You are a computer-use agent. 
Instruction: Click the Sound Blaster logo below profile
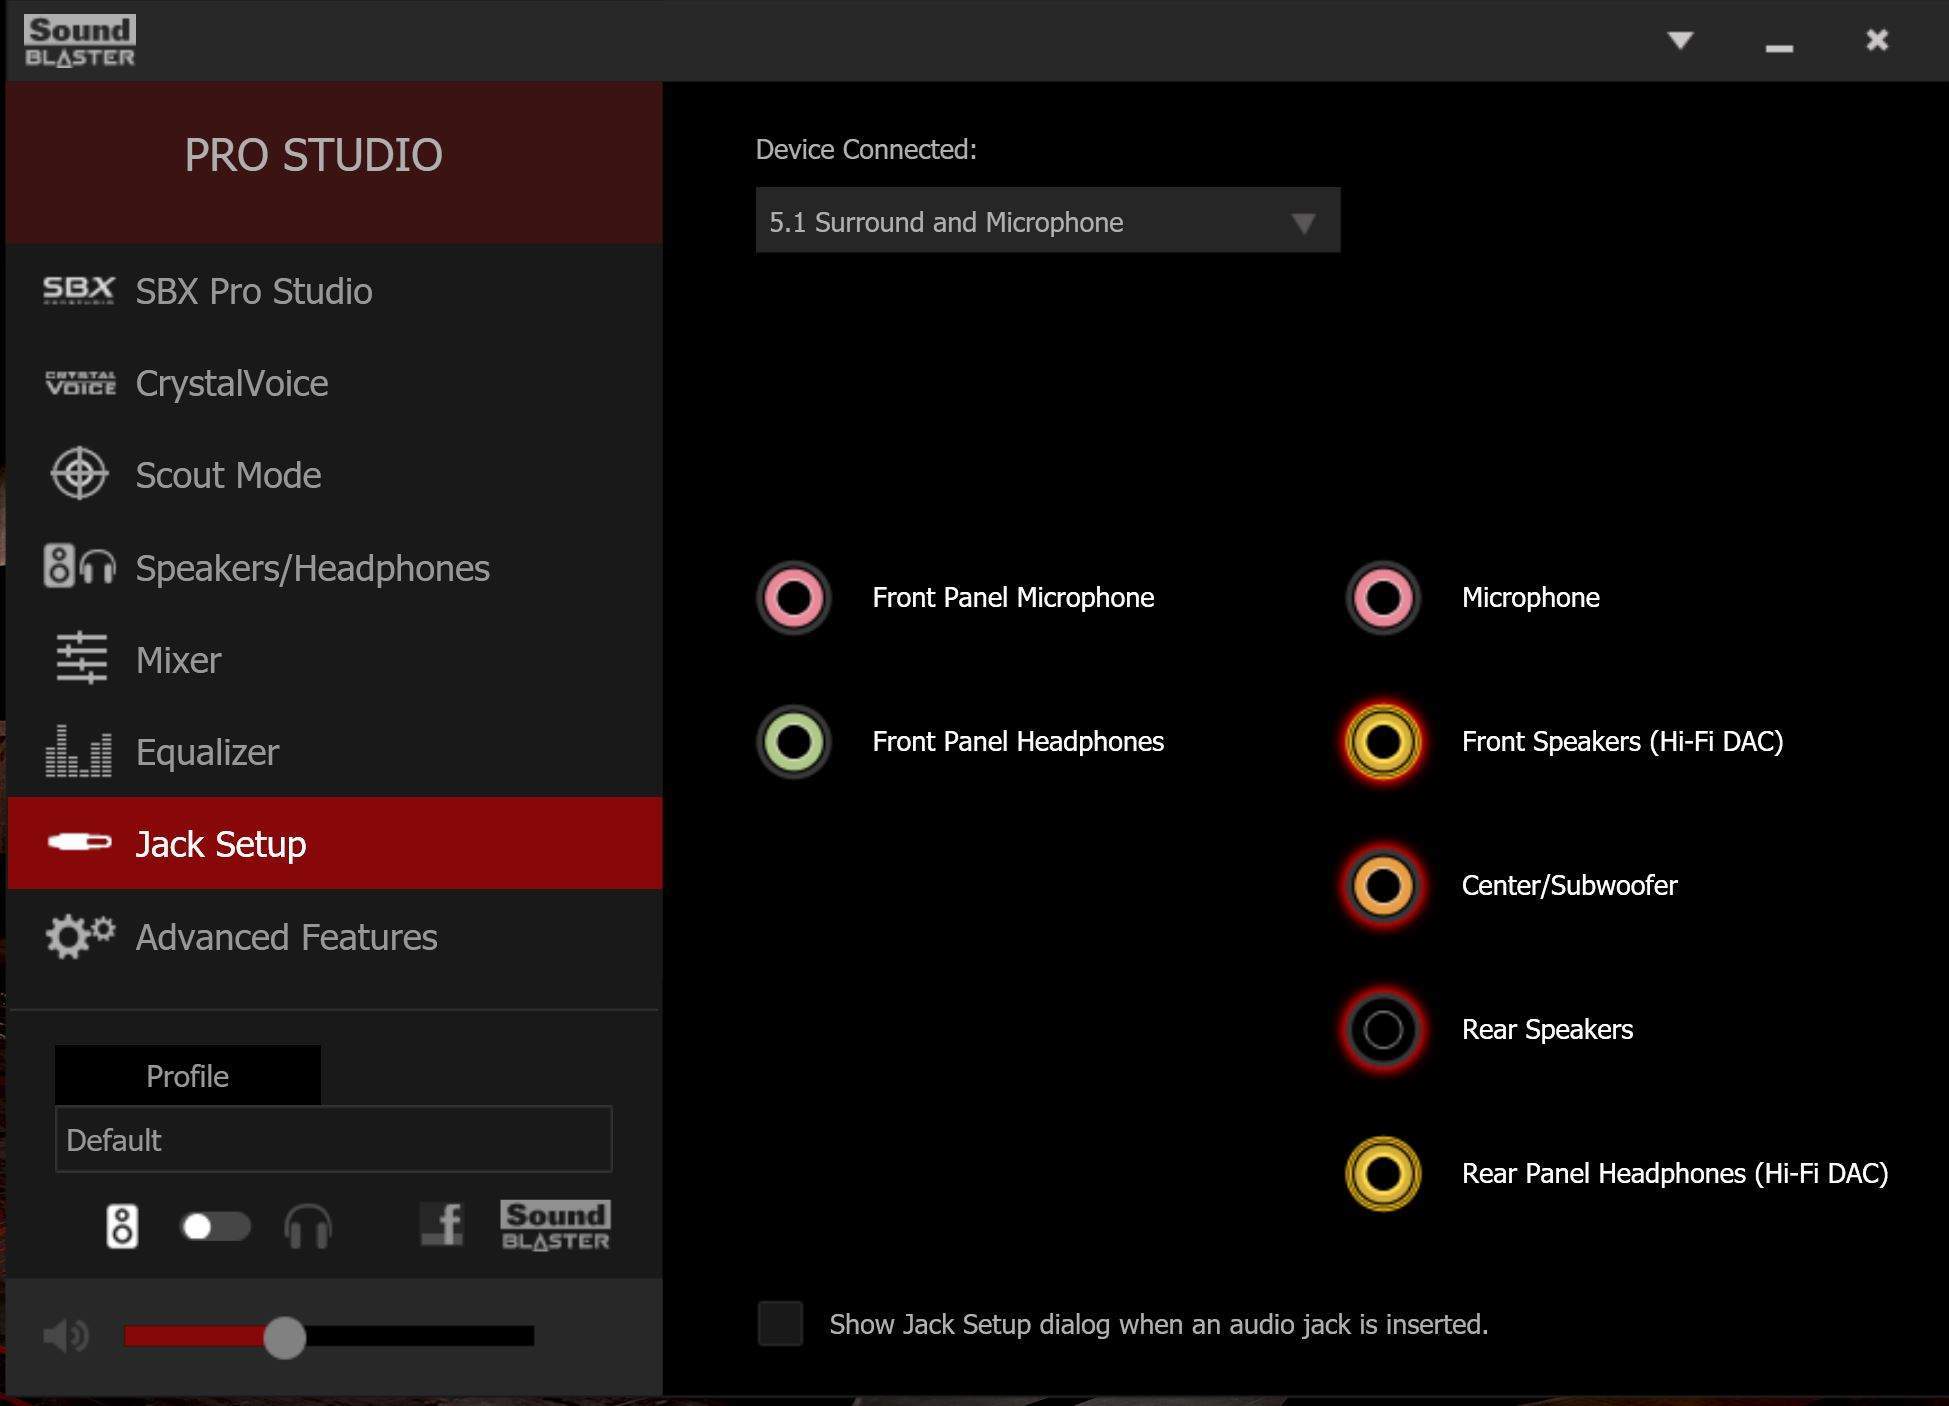click(555, 1225)
